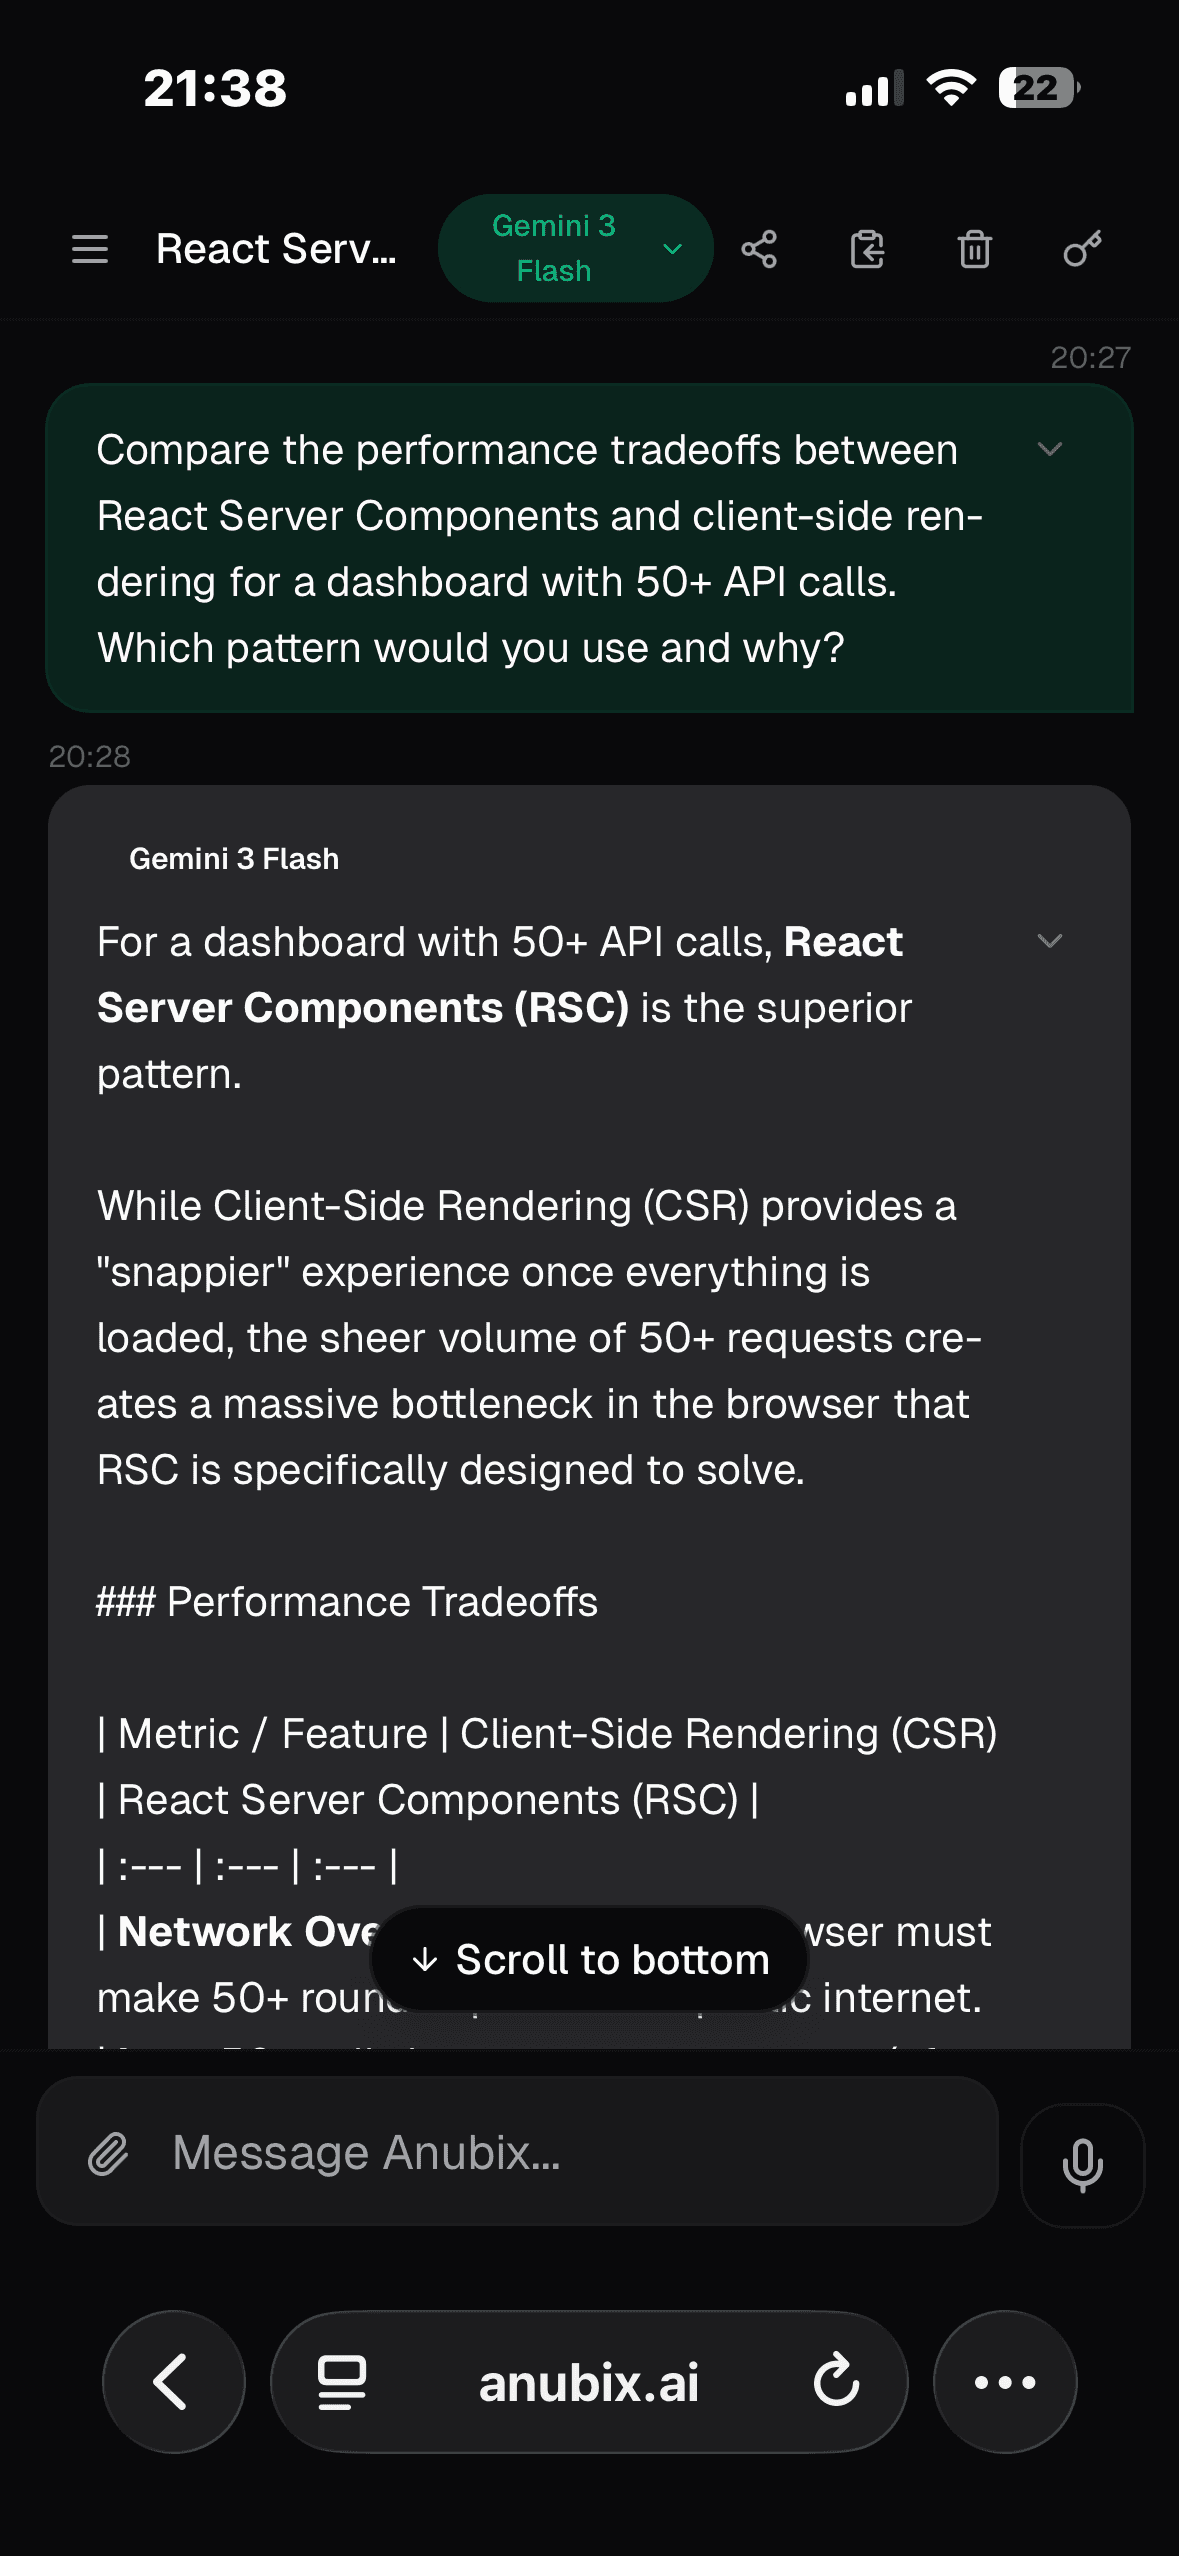The width and height of the screenshot is (1179, 2556).
Task: Collapse the user prompt message chevron
Action: pyautogui.click(x=1051, y=450)
